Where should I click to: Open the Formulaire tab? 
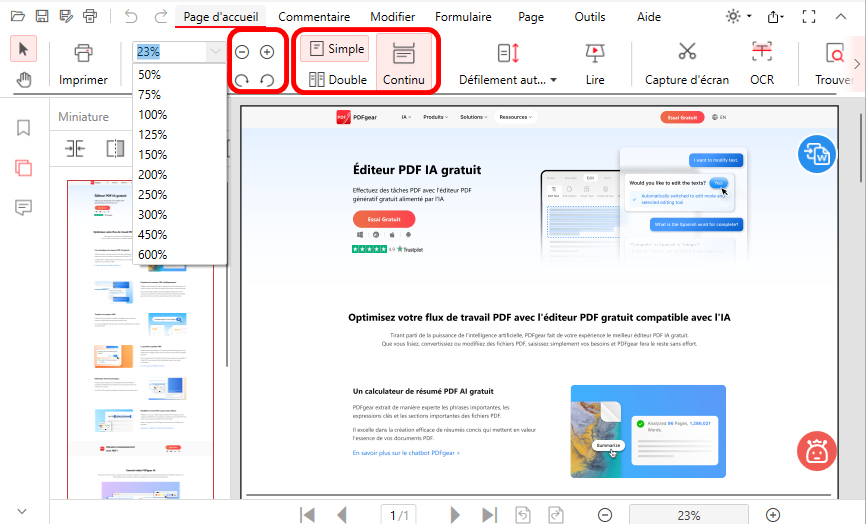(x=463, y=17)
